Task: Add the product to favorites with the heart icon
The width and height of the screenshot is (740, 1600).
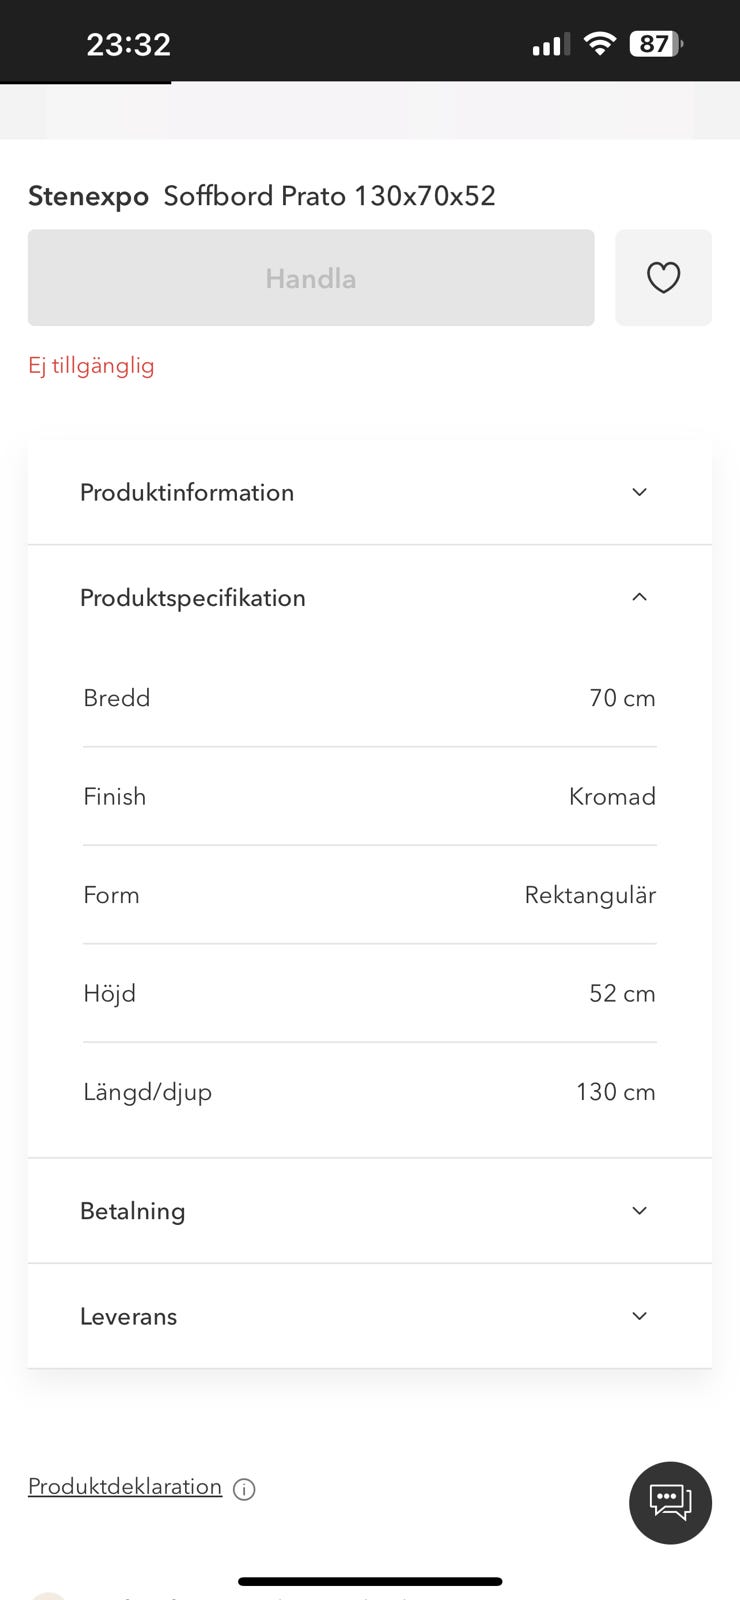Action: click(x=663, y=277)
